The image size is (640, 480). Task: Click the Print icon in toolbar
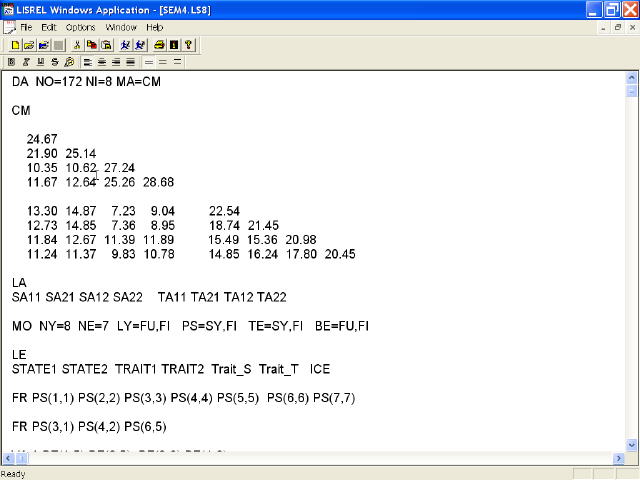[x=159, y=45]
